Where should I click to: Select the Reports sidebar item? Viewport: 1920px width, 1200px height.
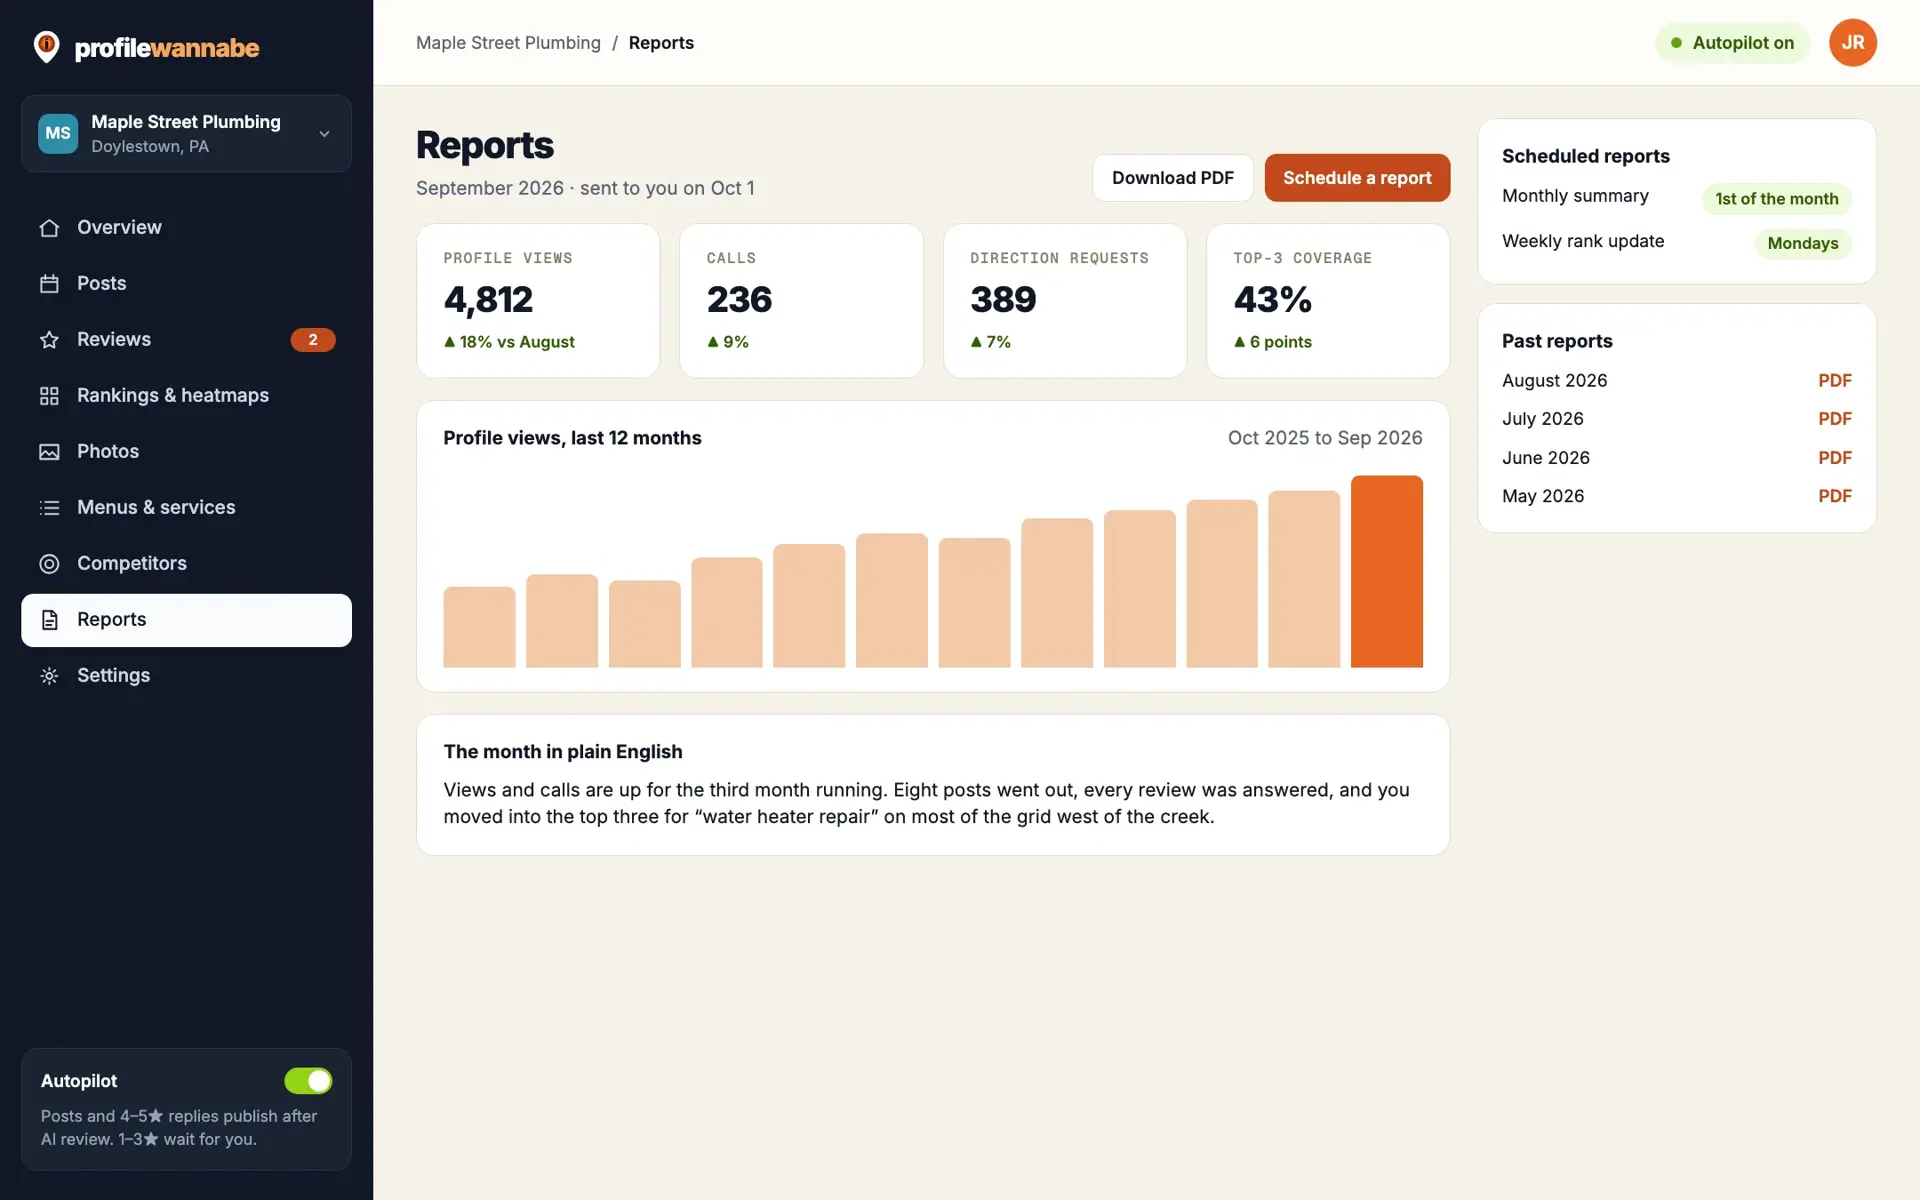click(x=186, y=620)
